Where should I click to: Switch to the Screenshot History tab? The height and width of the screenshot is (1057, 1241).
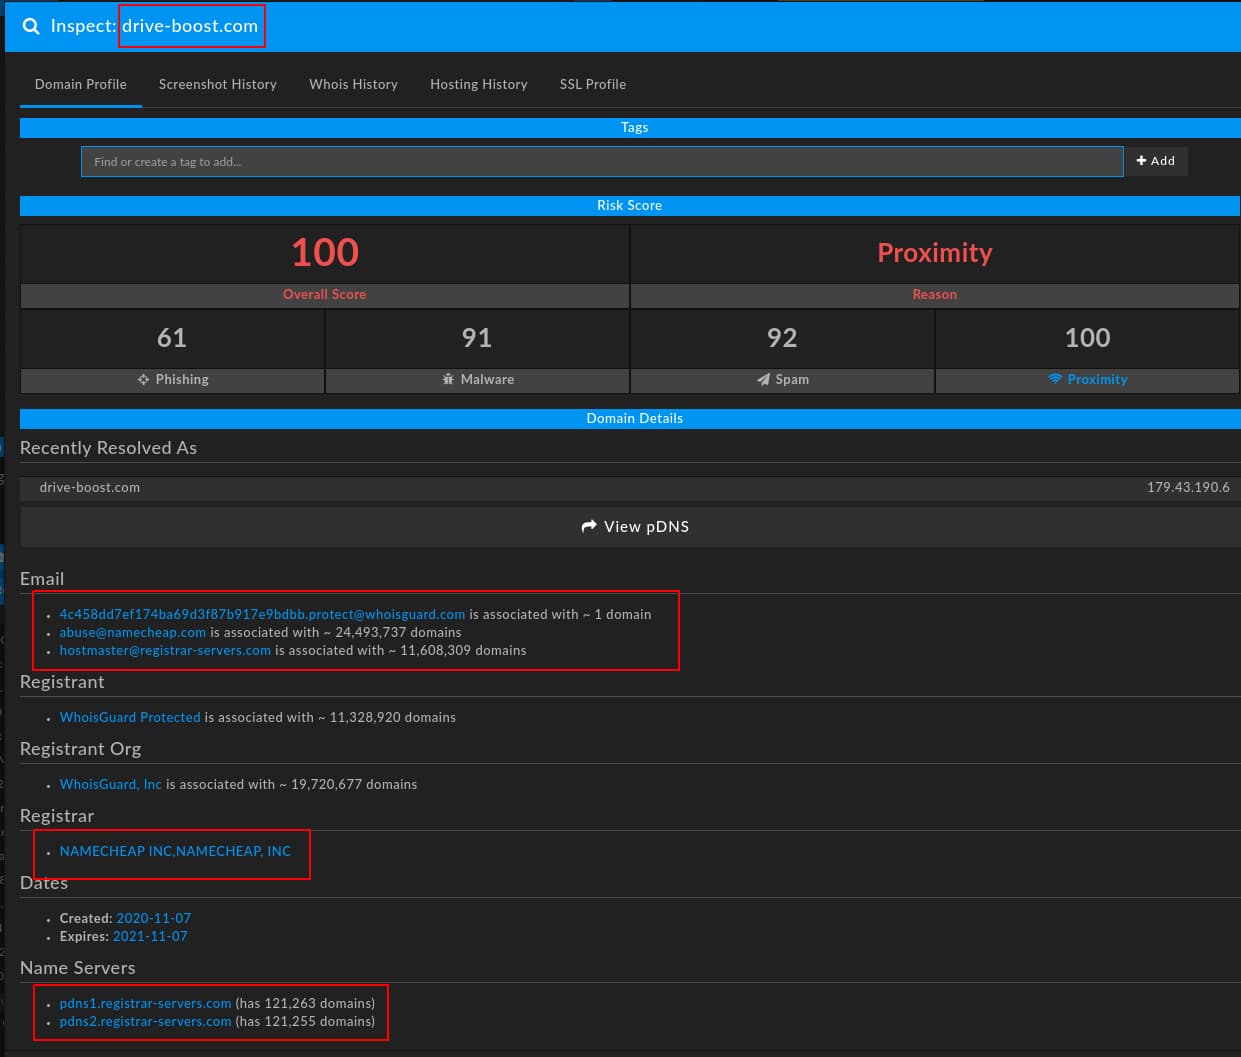217,85
